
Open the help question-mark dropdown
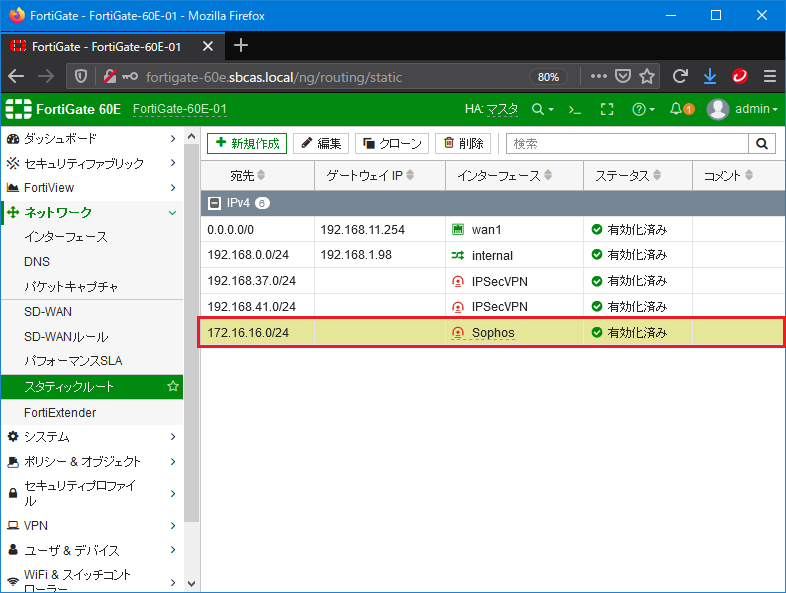click(x=643, y=109)
